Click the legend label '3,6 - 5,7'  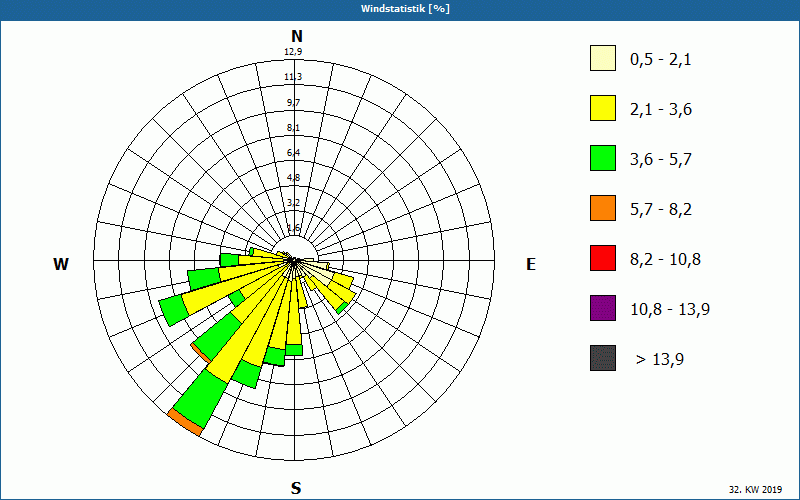[x=661, y=160]
